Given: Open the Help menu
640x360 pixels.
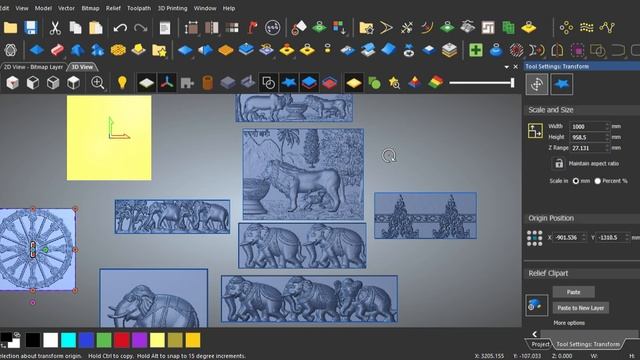Looking at the screenshot, I should pyautogui.click(x=229, y=8).
